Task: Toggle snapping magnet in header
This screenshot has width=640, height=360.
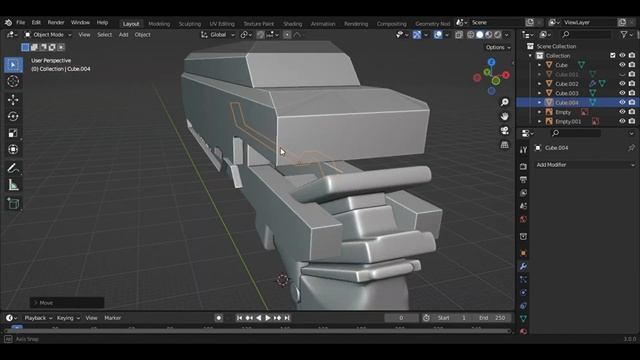Action: [x=260, y=35]
